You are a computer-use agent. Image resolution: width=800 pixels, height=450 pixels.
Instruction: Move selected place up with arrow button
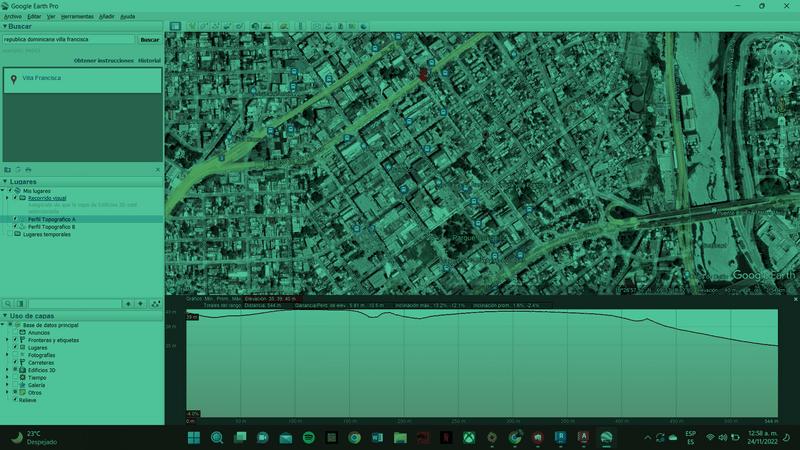pos(128,304)
